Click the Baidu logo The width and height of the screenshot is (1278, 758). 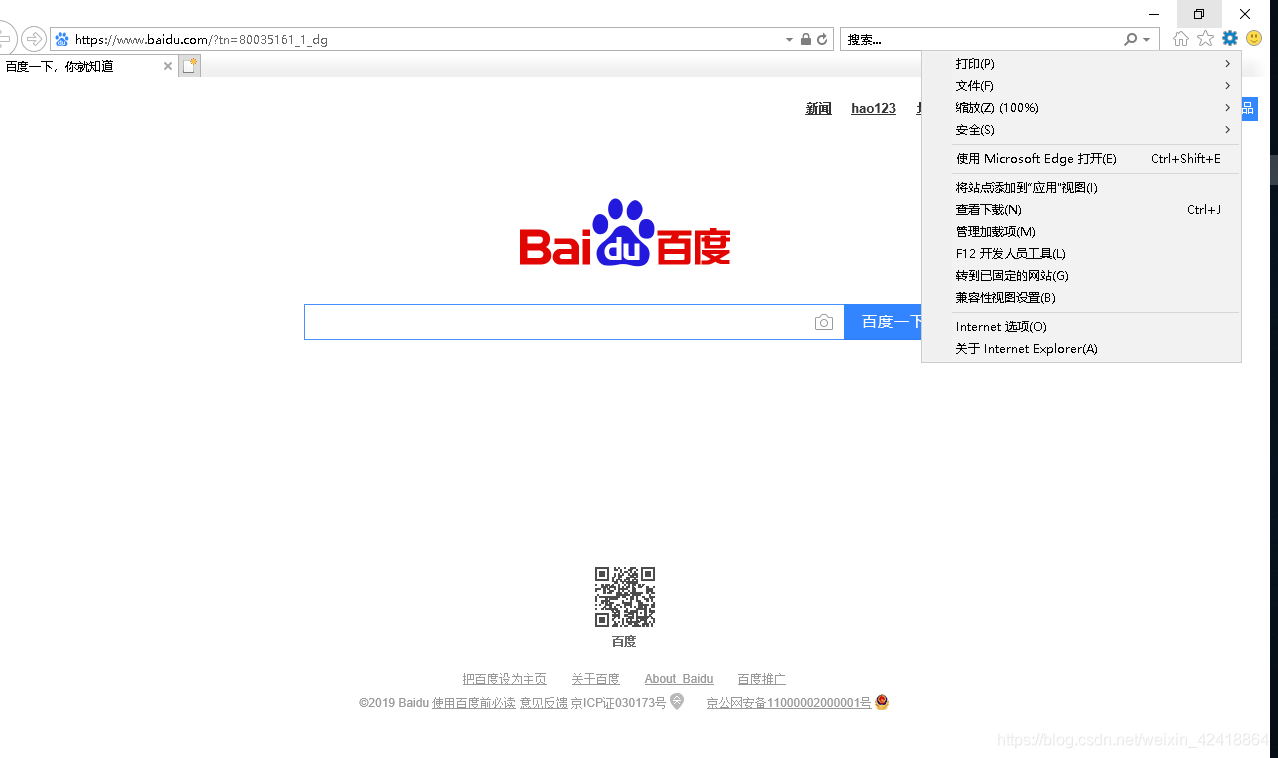click(x=624, y=232)
